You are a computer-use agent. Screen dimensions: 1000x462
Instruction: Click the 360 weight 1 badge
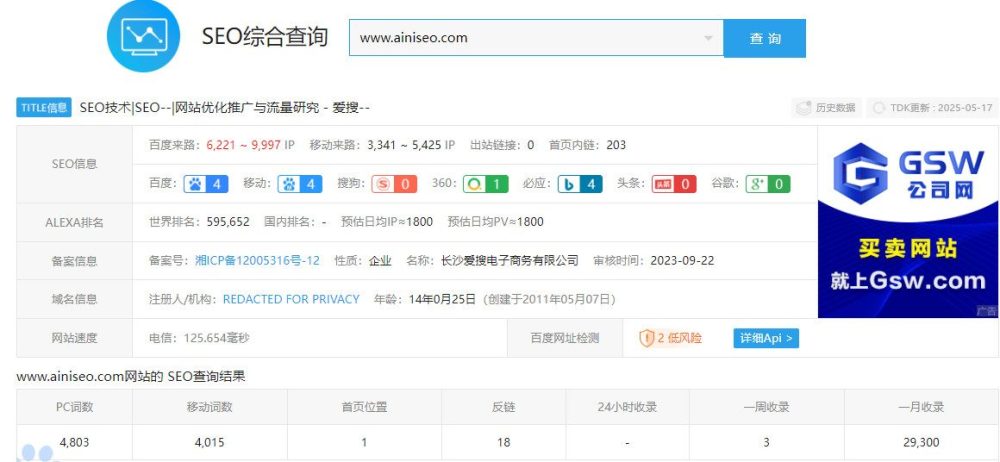485,184
